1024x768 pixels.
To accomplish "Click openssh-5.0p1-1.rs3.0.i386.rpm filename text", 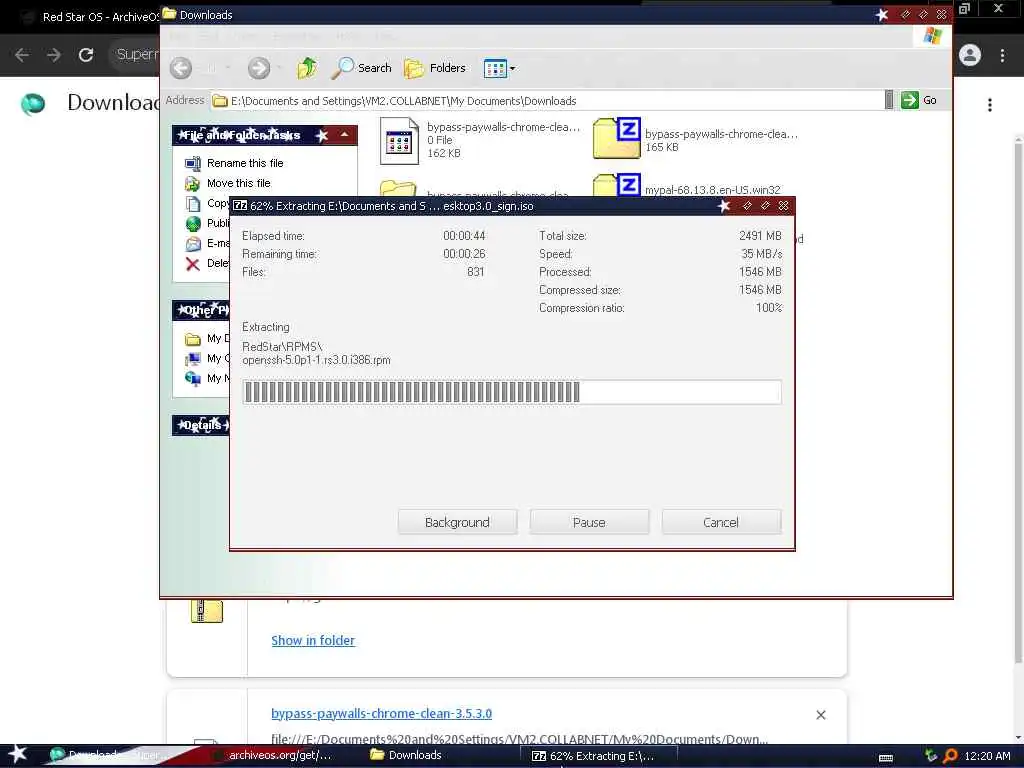I will pos(316,360).
